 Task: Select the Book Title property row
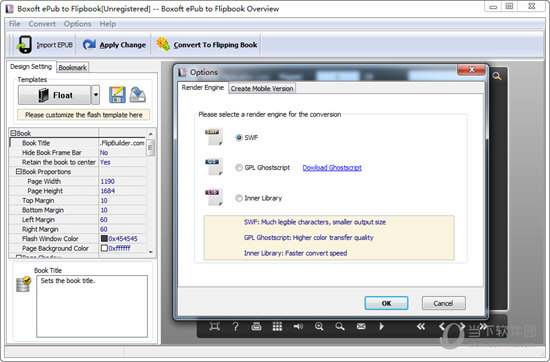coord(77,143)
